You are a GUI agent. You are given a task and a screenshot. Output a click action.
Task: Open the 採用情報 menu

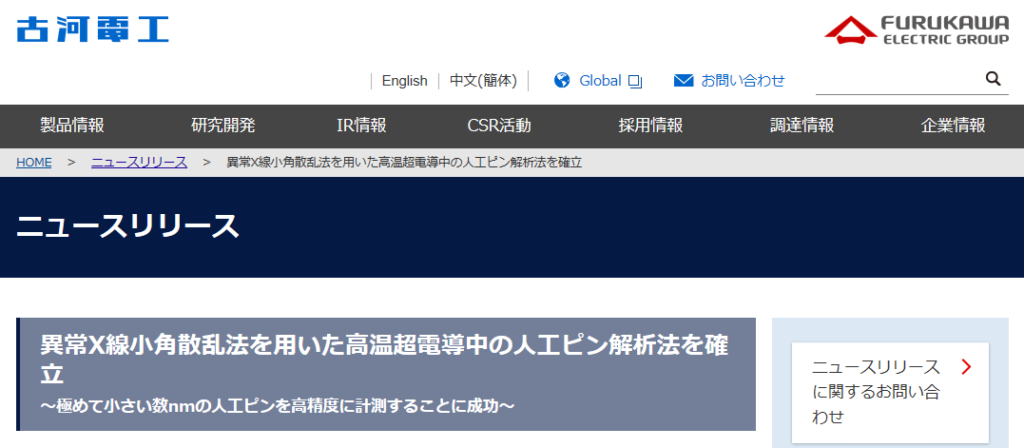[650, 125]
